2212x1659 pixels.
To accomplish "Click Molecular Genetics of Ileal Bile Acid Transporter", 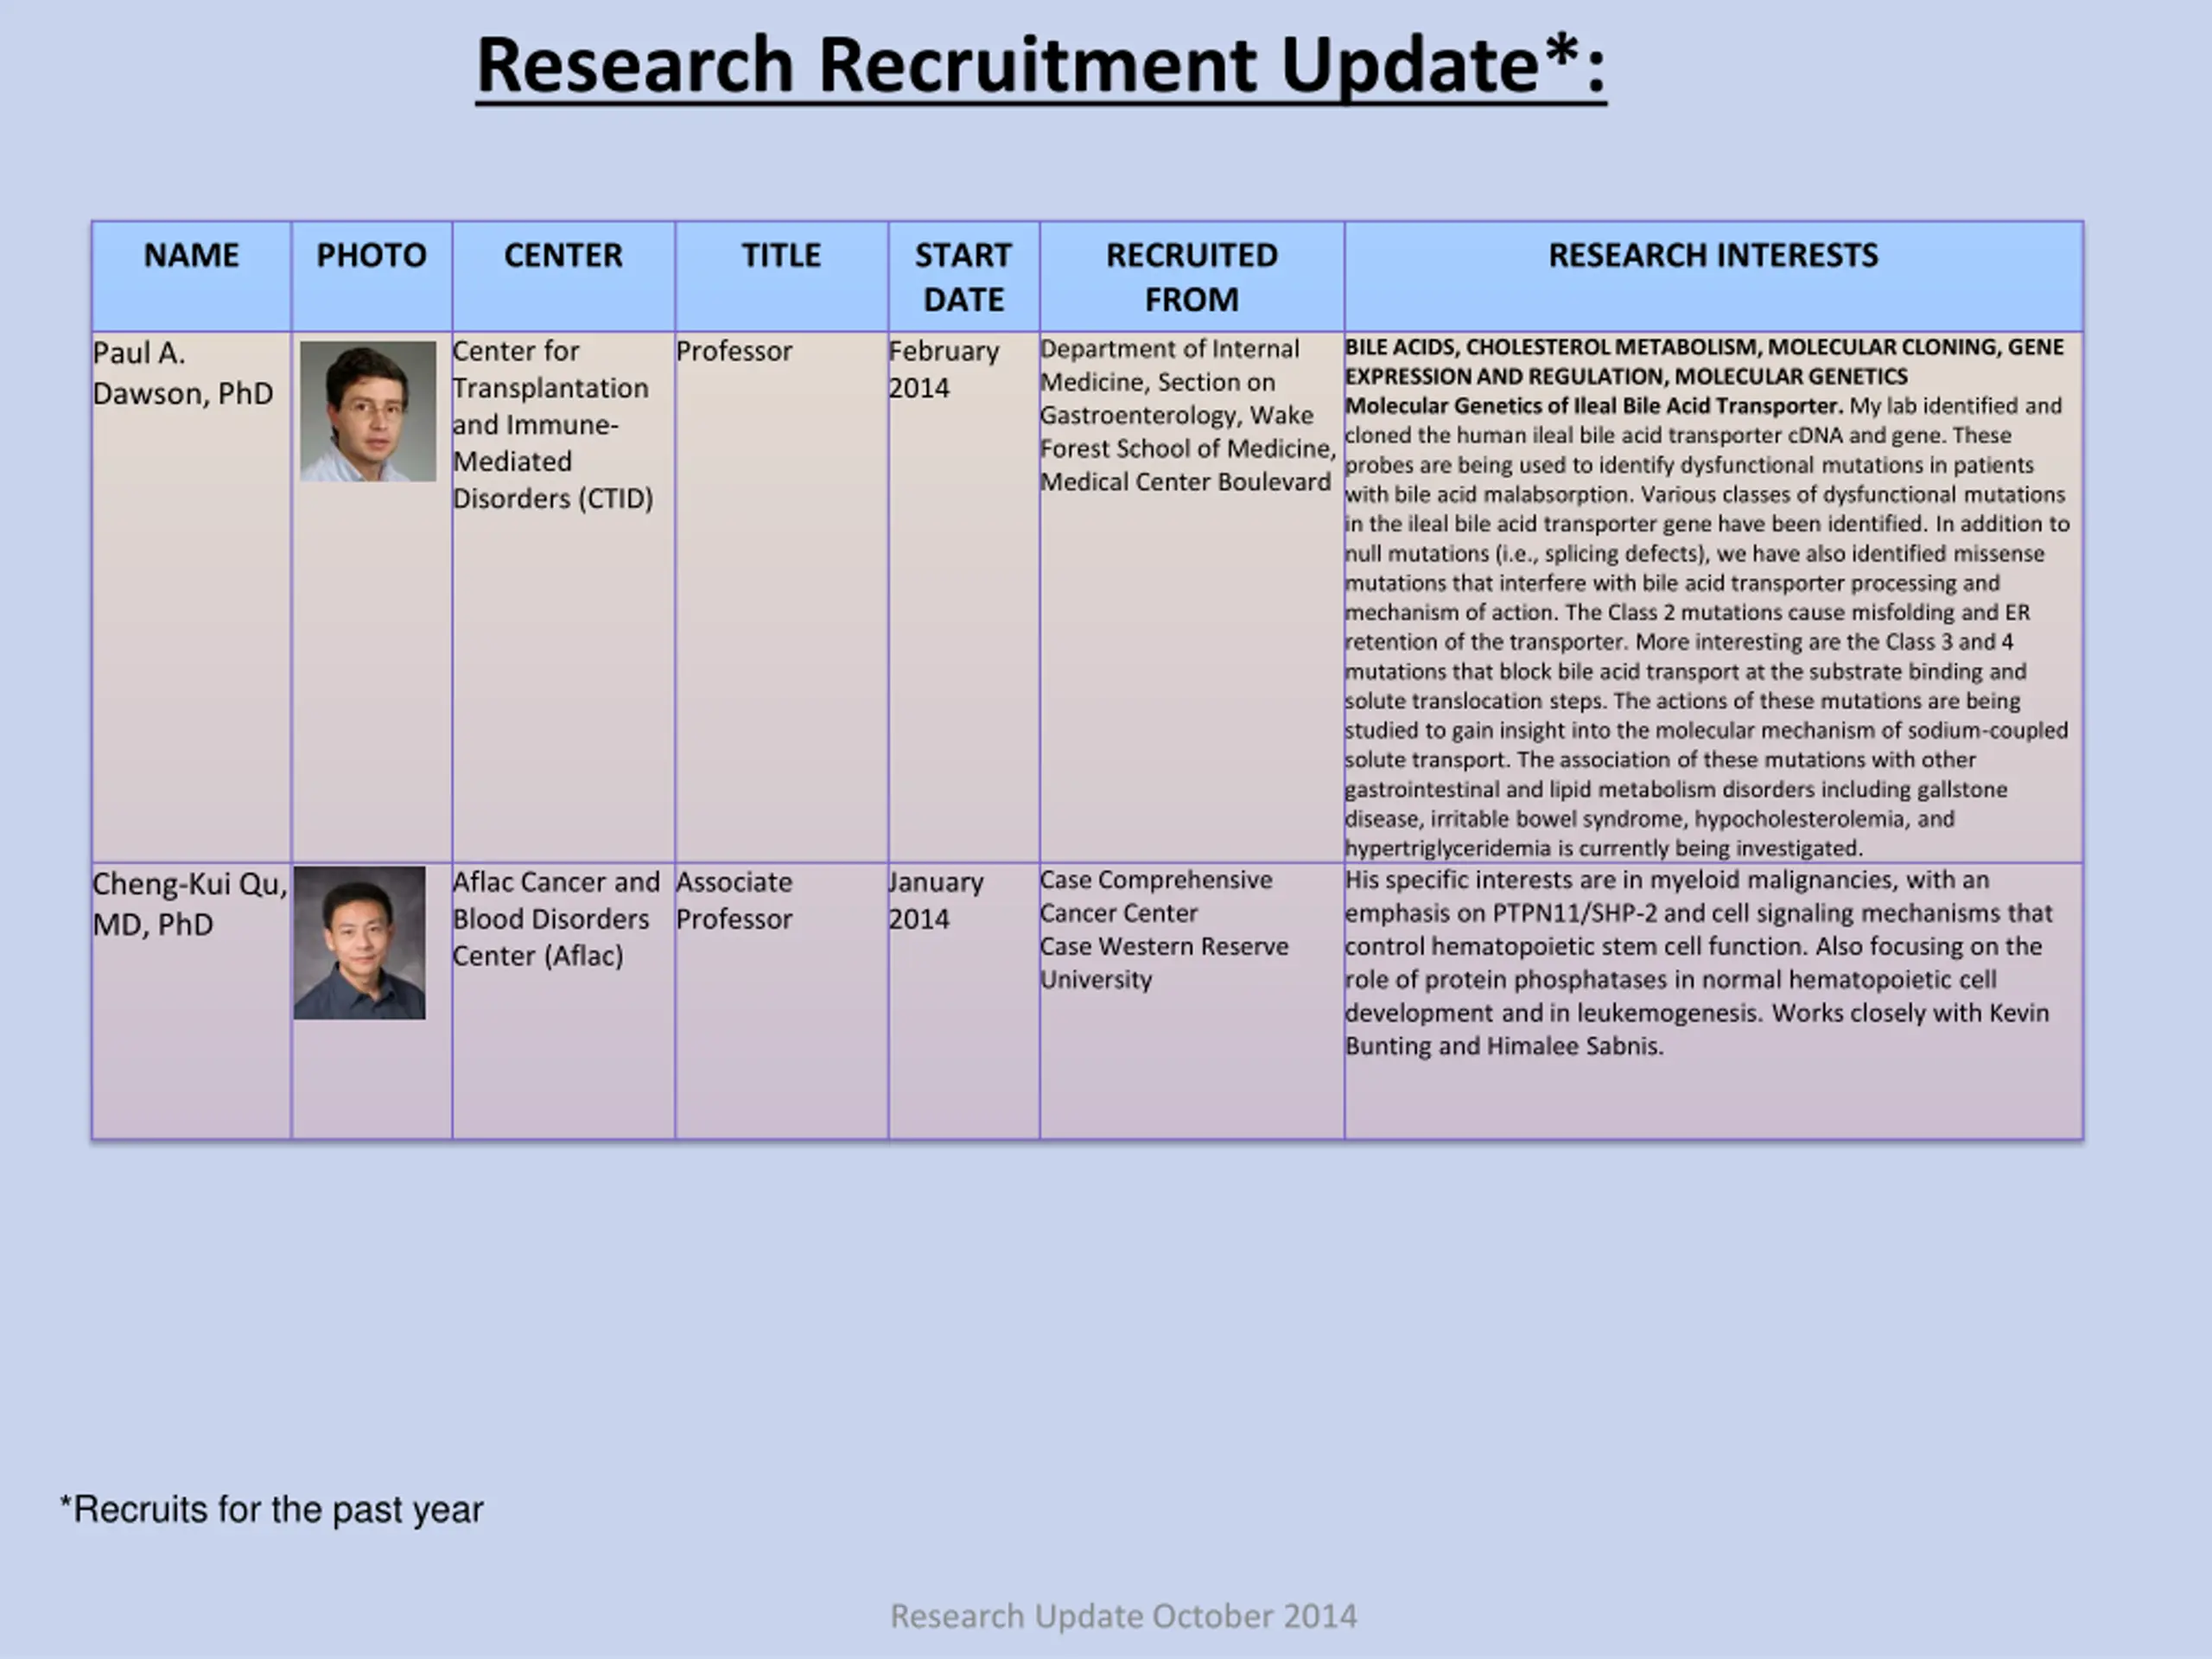I will [1594, 406].
